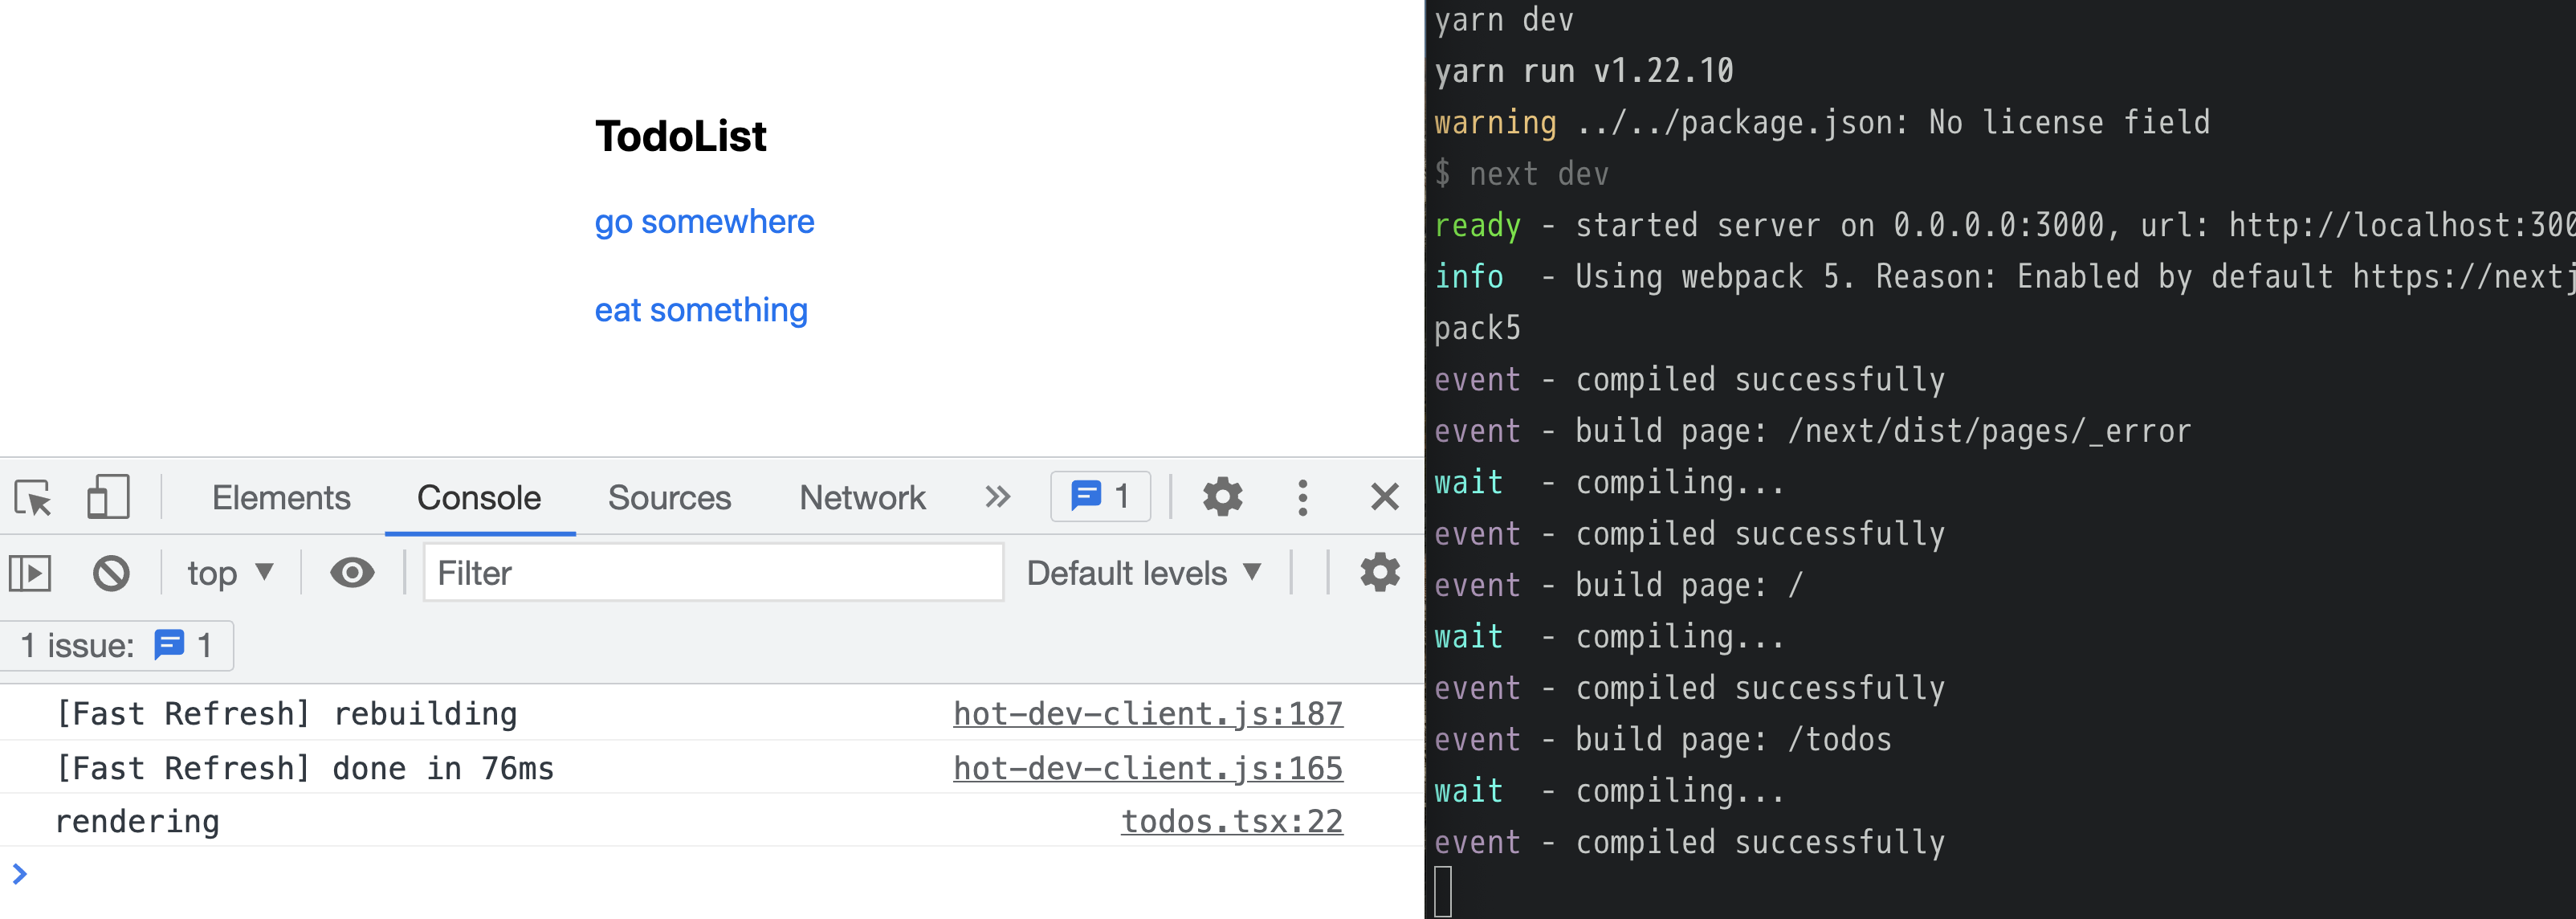This screenshot has height=919, width=2576.
Task: Switch to the Network tab
Action: (862, 497)
